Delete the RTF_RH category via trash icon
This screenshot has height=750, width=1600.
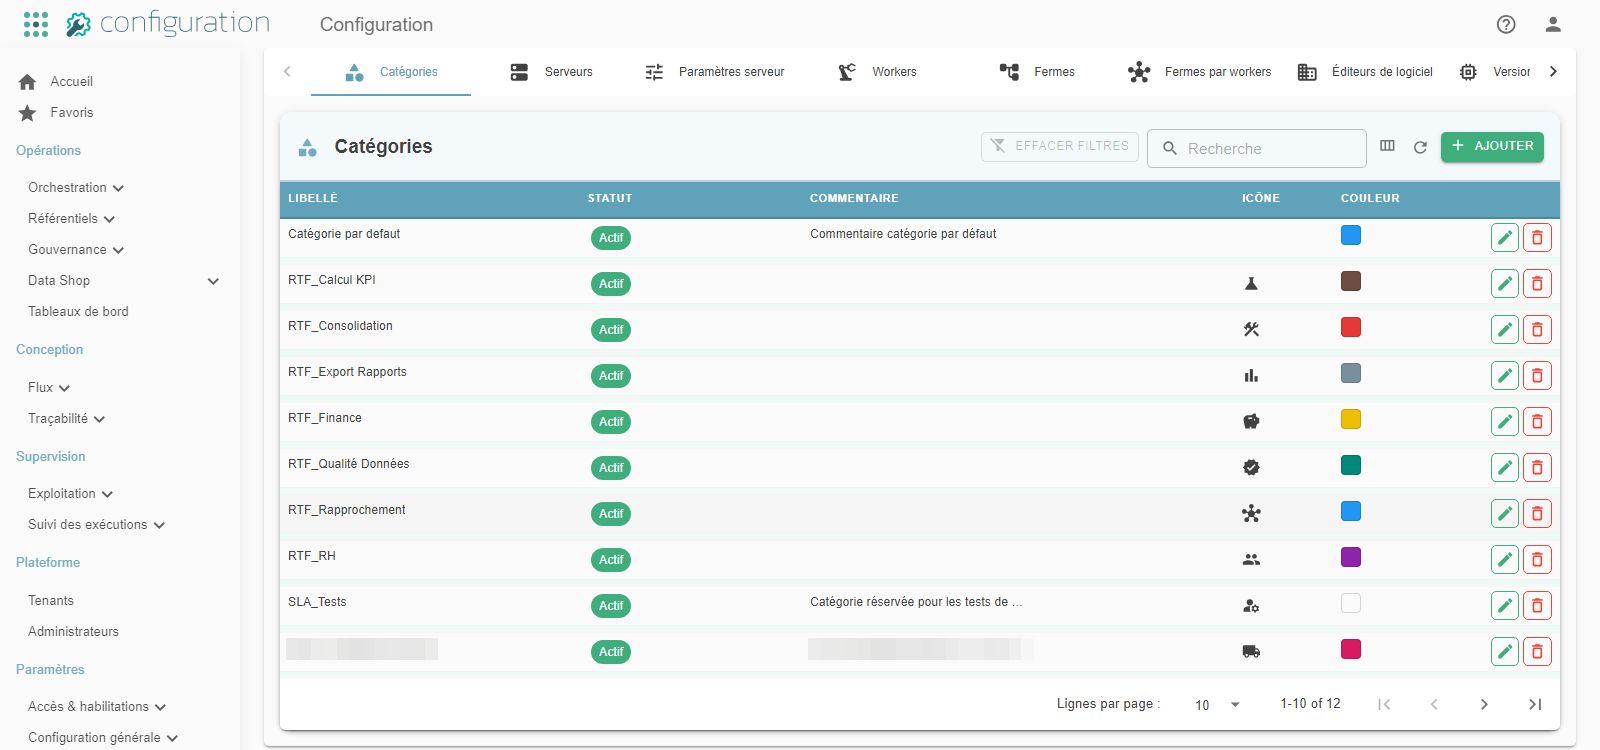1537,560
